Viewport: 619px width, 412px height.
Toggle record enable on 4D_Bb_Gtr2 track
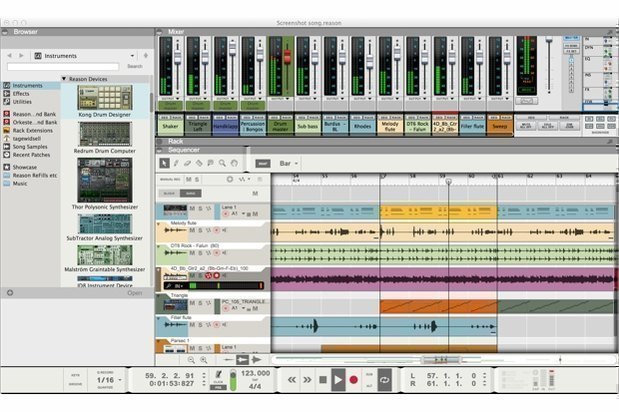point(216,275)
